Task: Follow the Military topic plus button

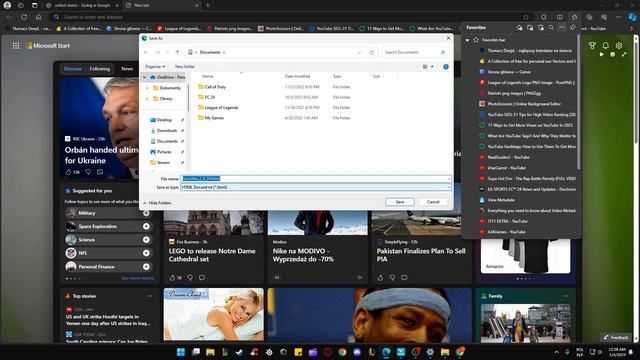Action: [146, 213]
